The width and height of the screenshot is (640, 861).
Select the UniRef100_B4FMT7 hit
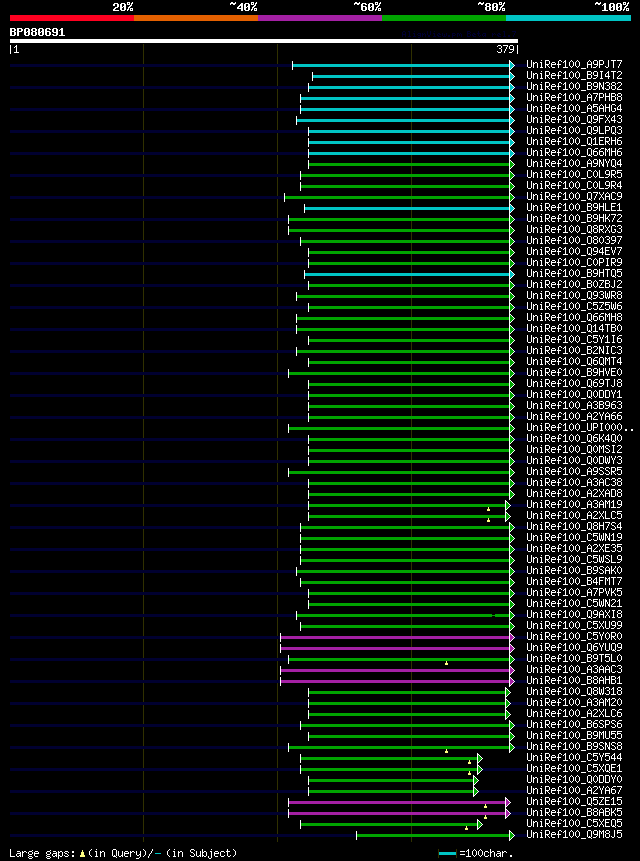[x=574, y=582]
